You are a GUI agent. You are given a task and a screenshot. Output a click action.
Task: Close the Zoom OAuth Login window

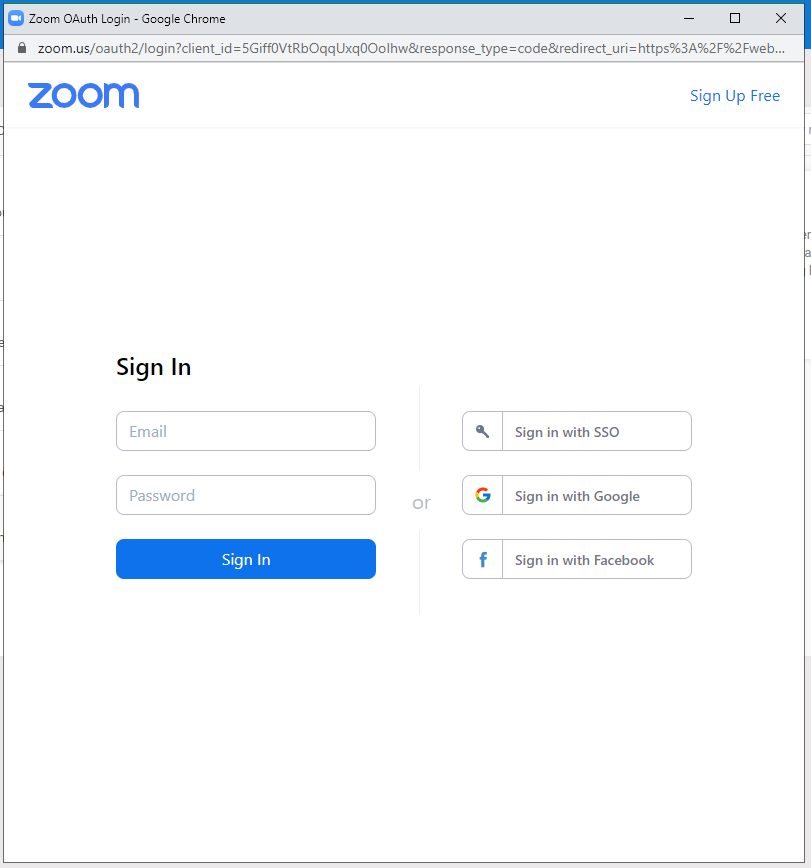tap(781, 18)
